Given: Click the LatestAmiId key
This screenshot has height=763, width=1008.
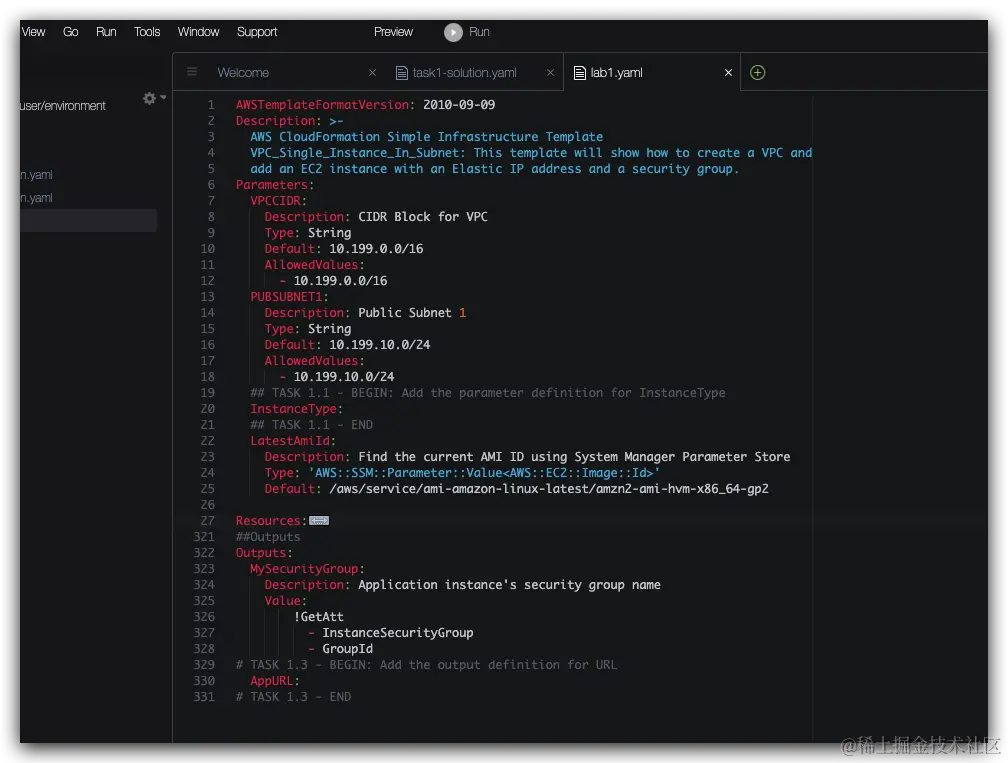Looking at the screenshot, I should [289, 441].
